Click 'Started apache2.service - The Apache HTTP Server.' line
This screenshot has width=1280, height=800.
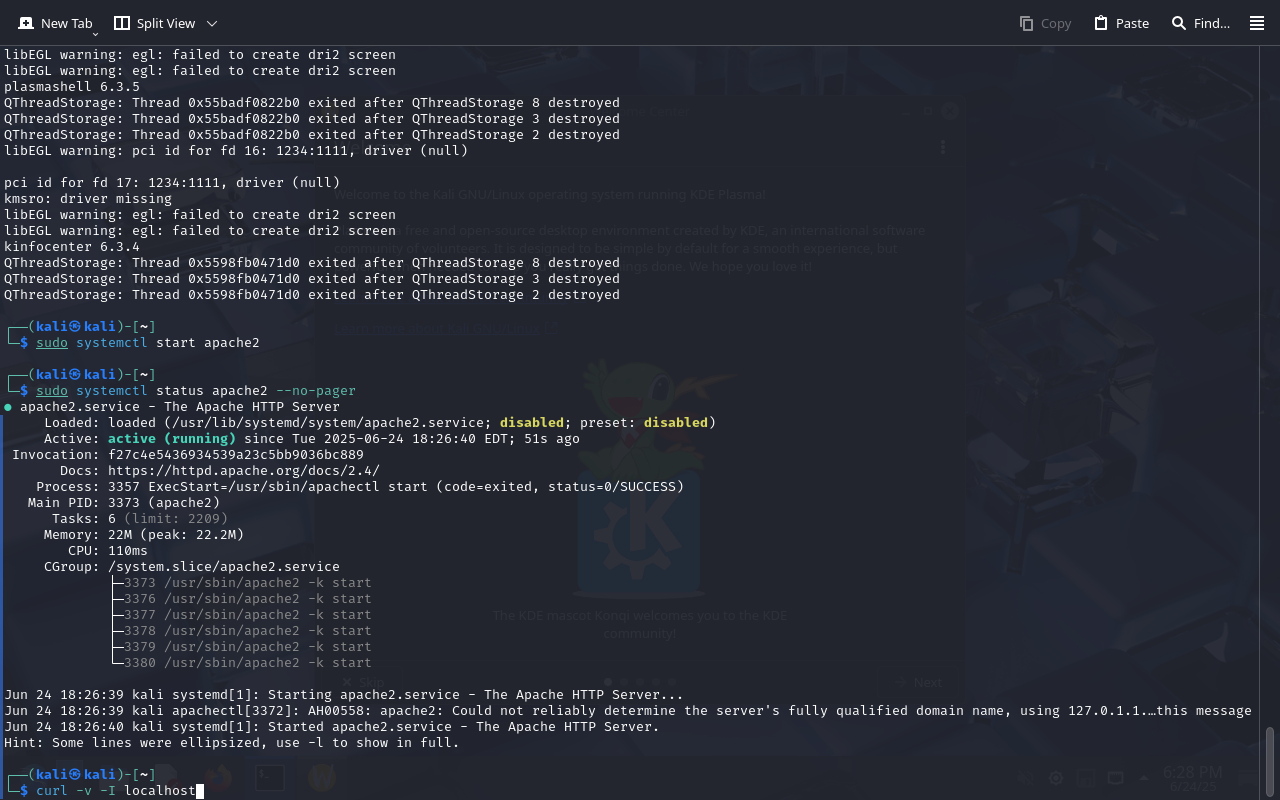click(332, 727)
